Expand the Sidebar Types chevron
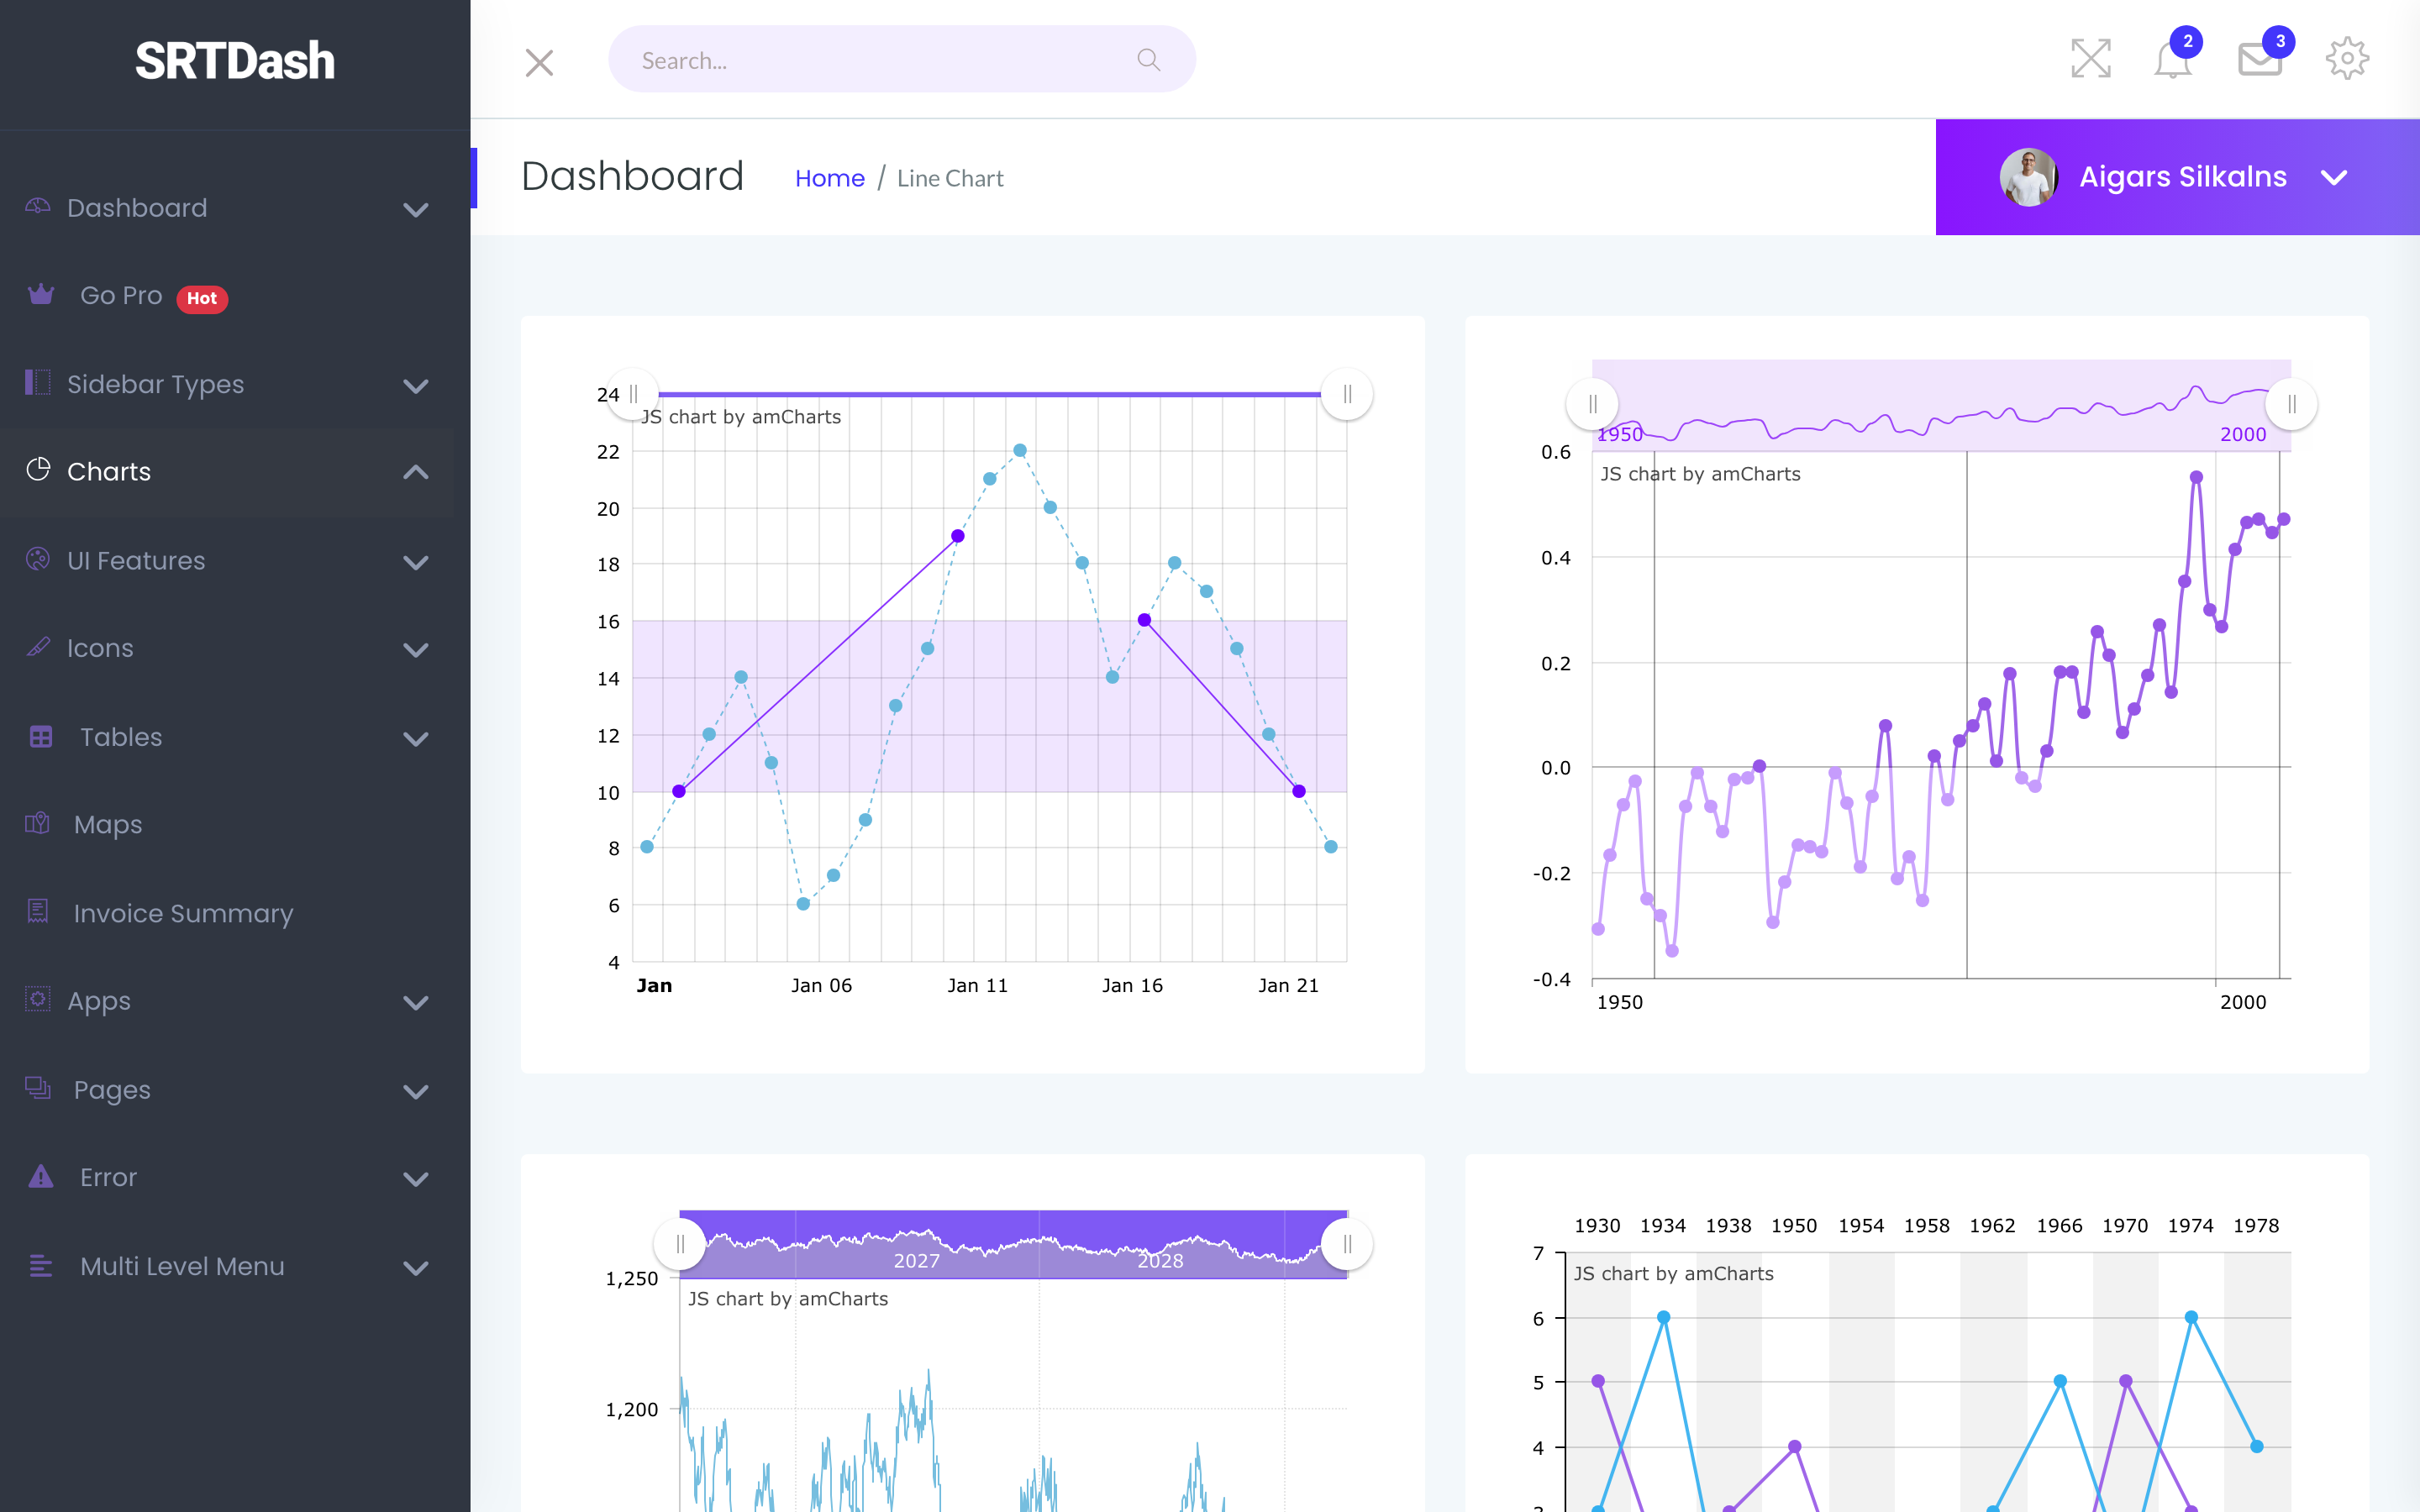 tap(415, 386)
